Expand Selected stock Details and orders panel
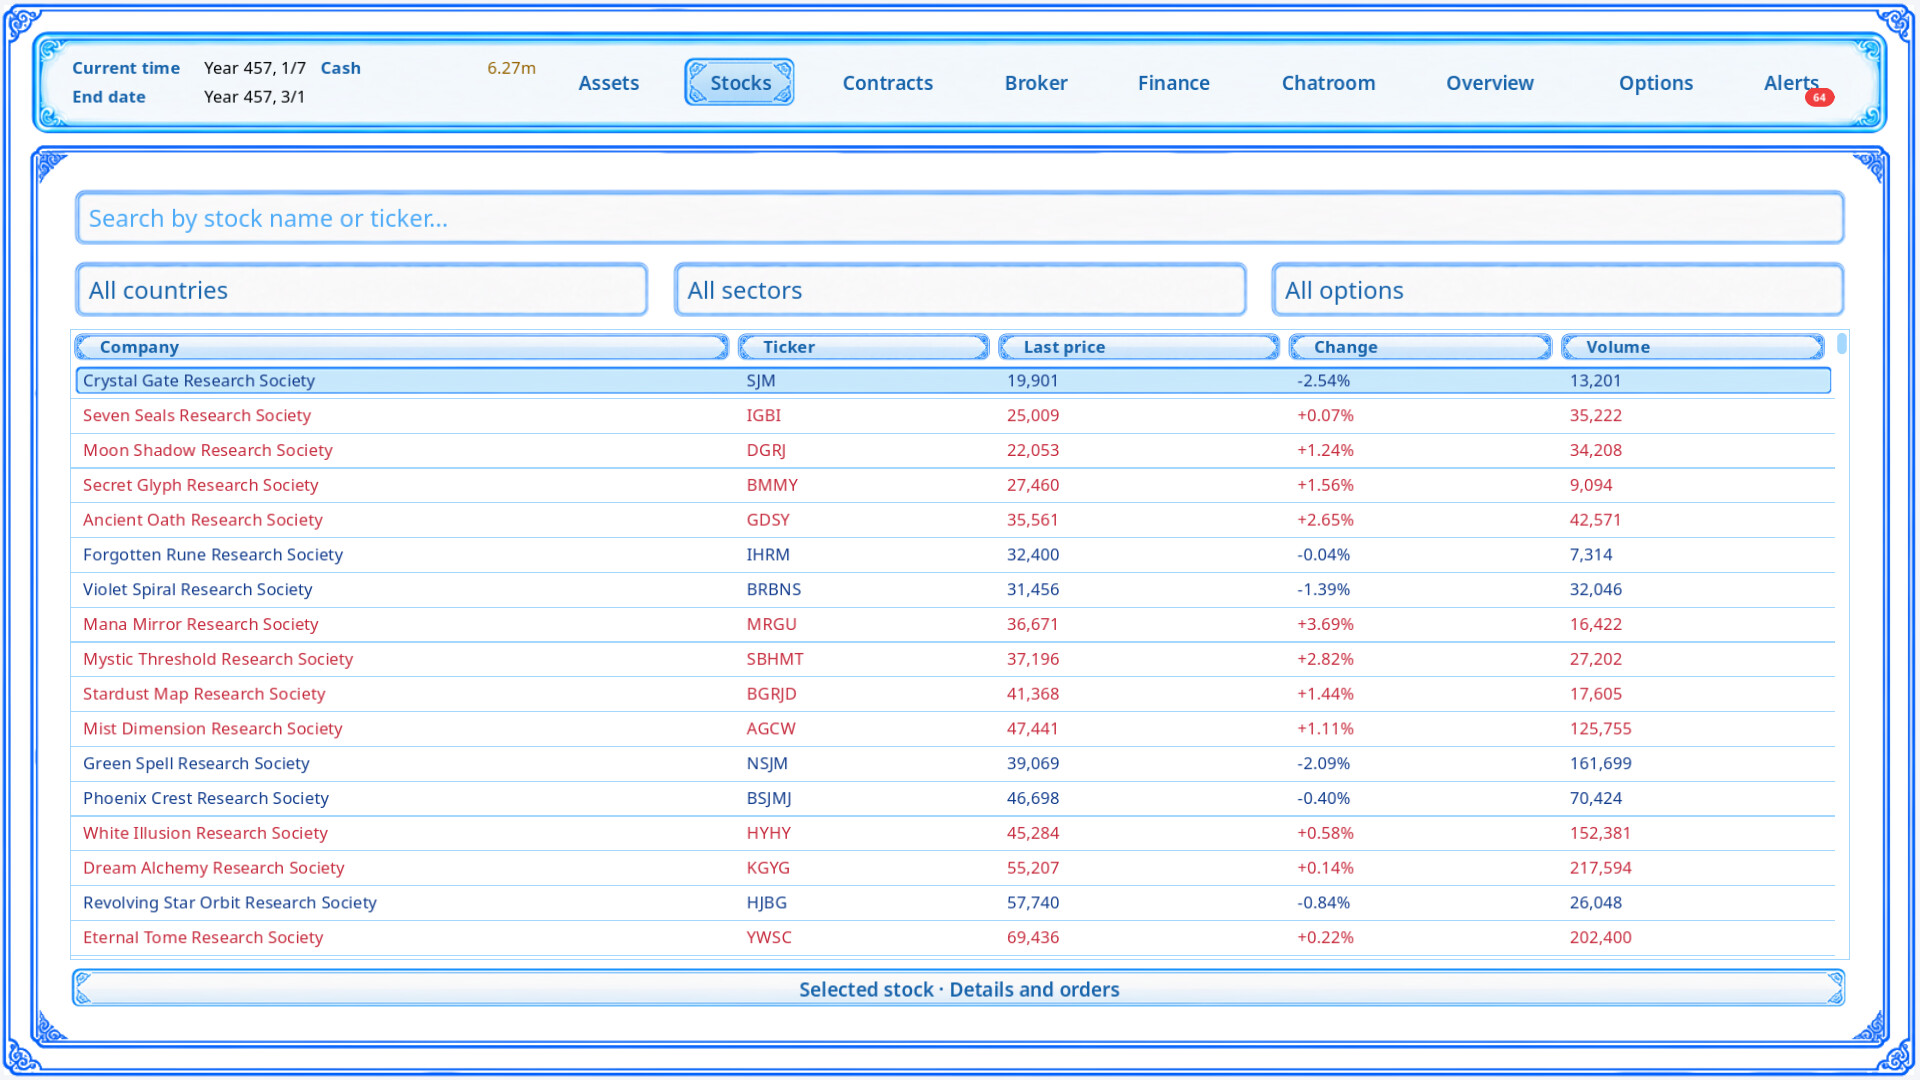The width and height of the screenshot is (1920, 1080). pyautogui.click(x=959, y=989)
